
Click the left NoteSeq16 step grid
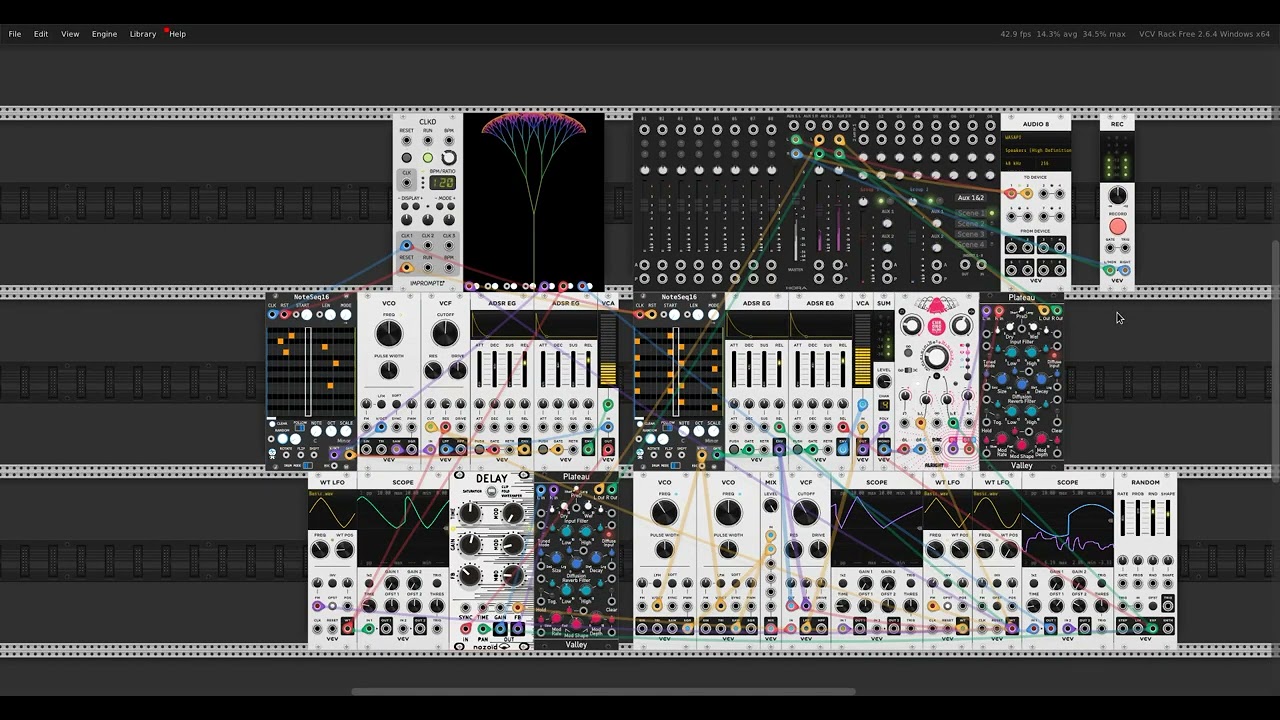point(311,370)
